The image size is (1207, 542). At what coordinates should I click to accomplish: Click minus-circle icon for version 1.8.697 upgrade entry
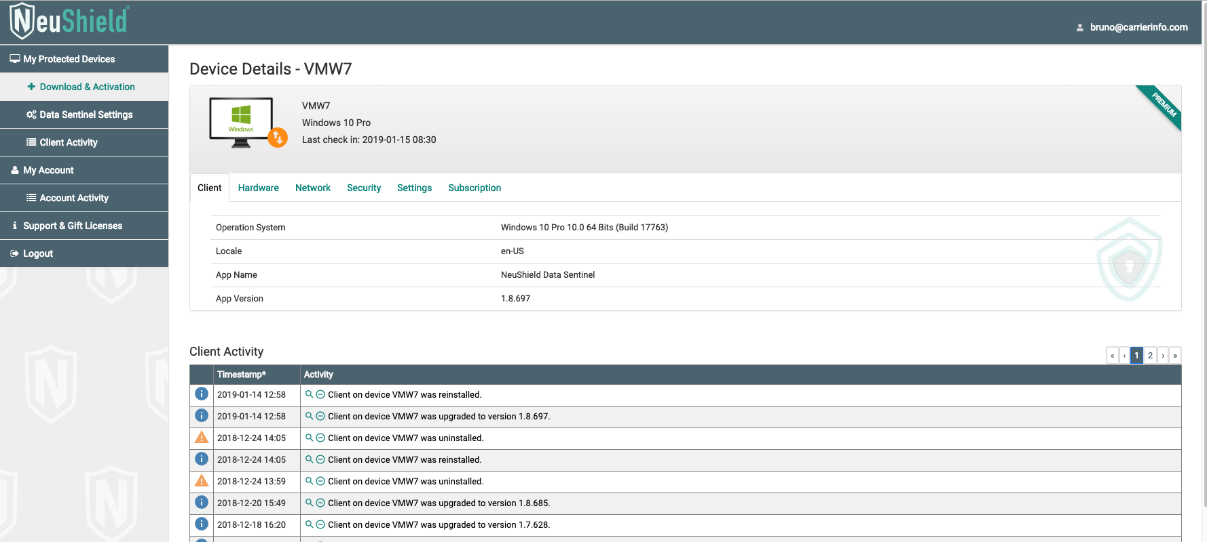[x=320, y=416]
